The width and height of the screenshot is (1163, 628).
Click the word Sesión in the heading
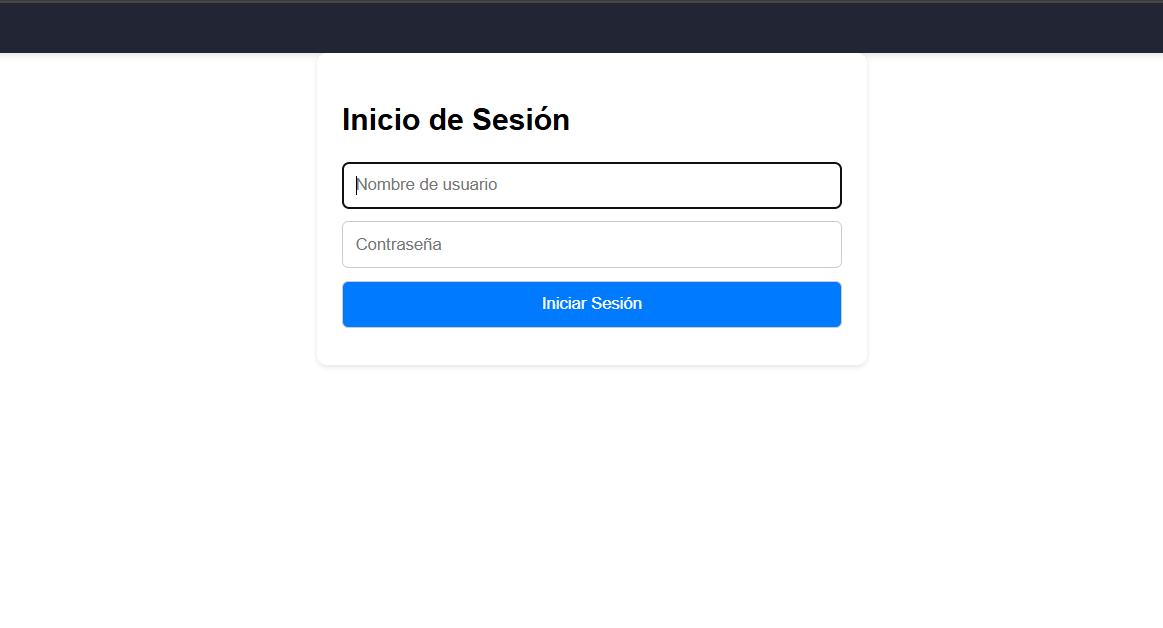coord(521,119)
